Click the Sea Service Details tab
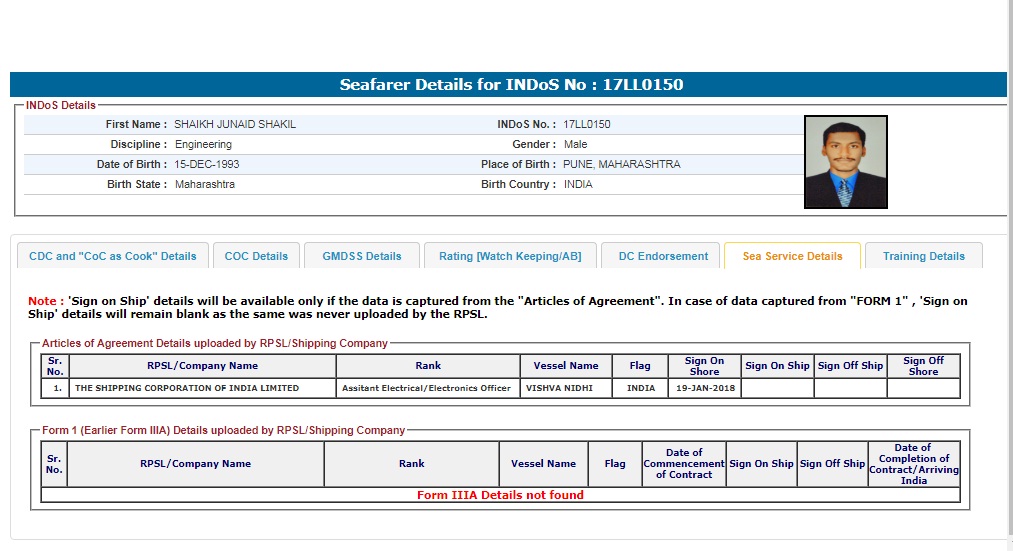The height and width of the screenshot is (551, 1013). tap(792, 256)
